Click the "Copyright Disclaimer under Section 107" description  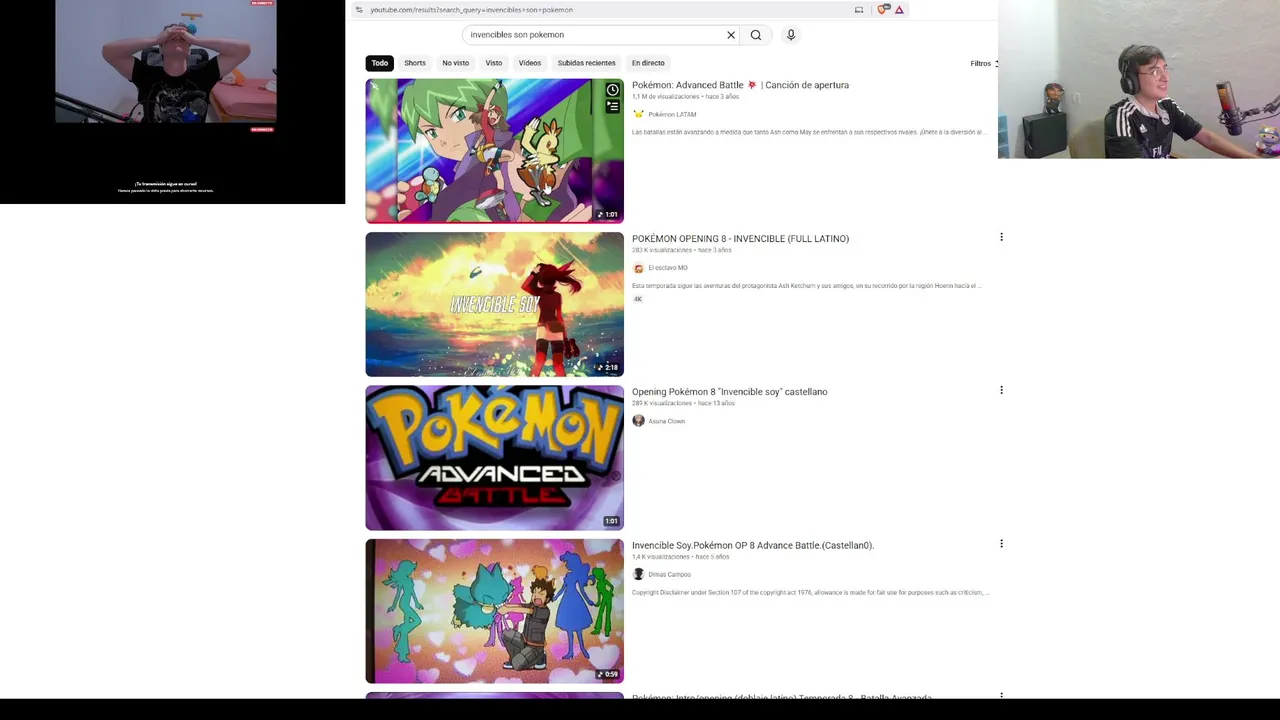click(x=811, y=593)
